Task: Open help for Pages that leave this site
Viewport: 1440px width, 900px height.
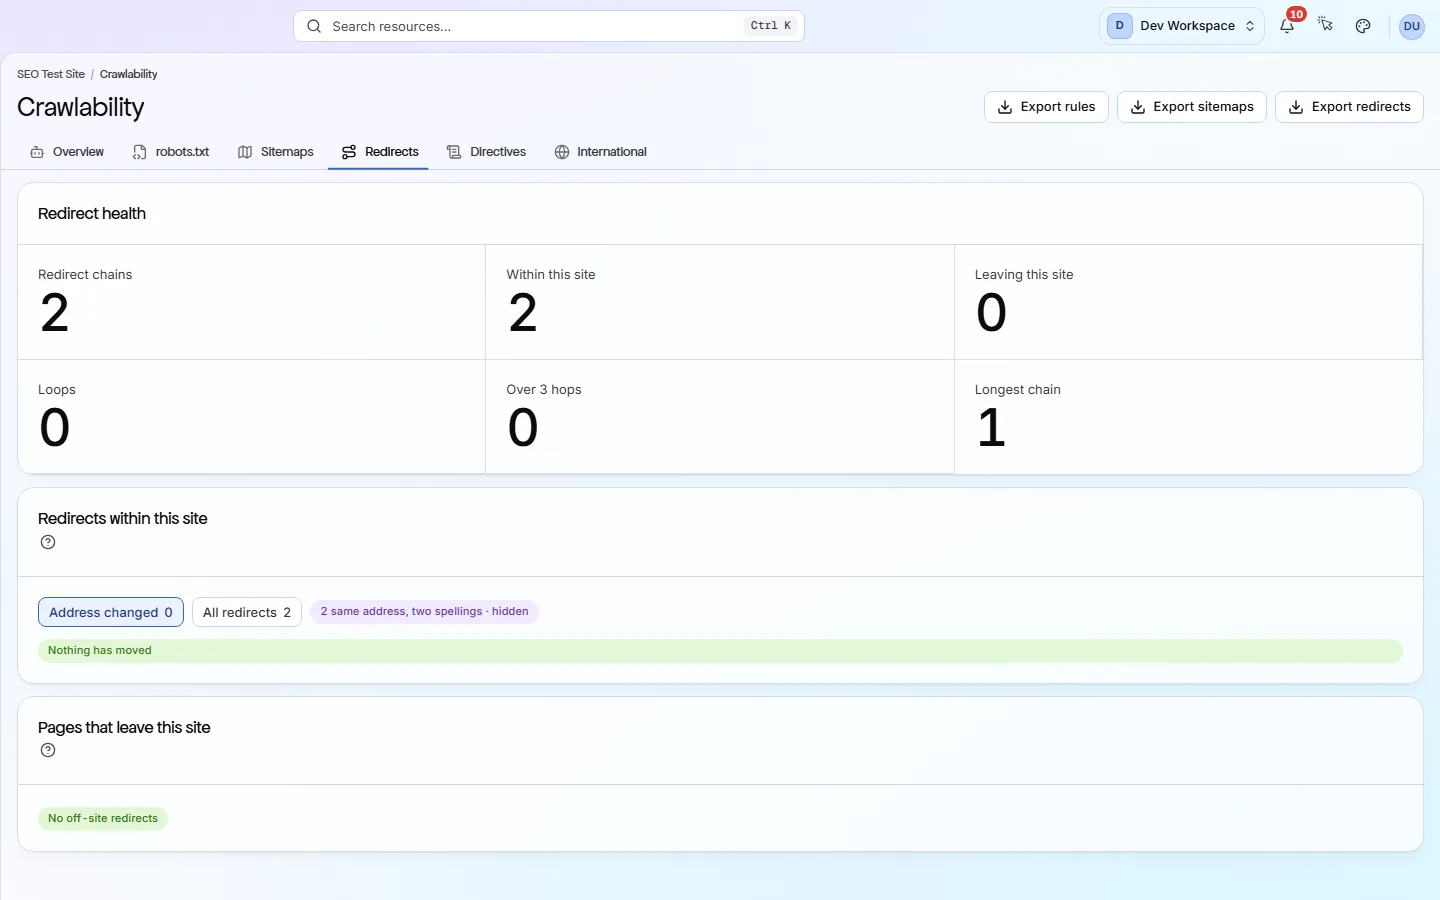Action: pyautogui.click(x=48, y=750)
